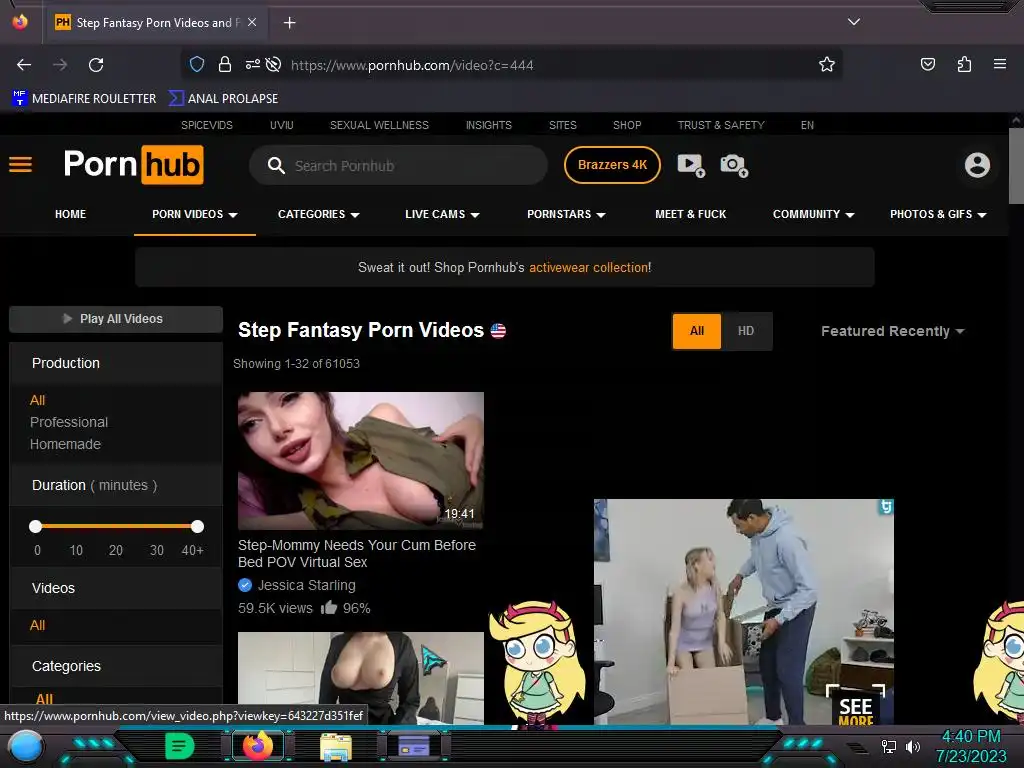Expand the COMMUNITY nav dropdown
Viewport: 1024px width, 768px height.
pos(814,214)
